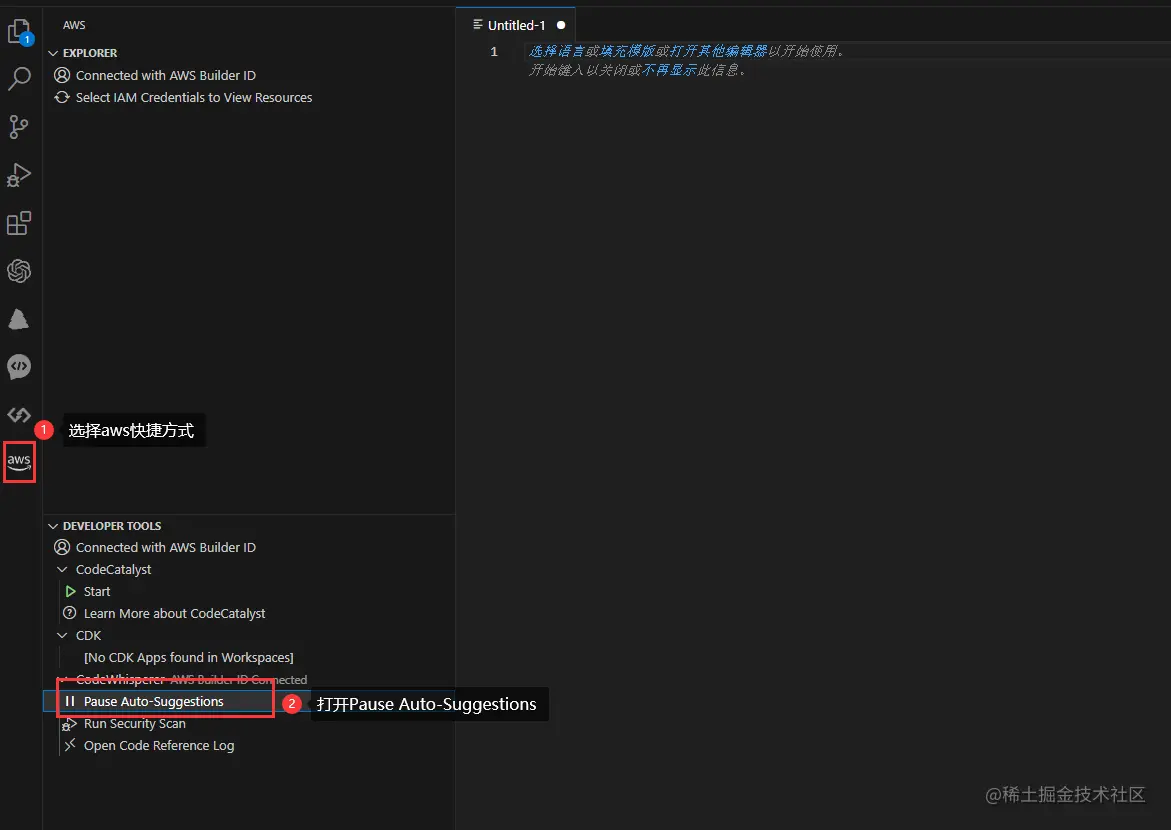Click the question mark icon for Learn More
Image resolution: width=1171 pixels, height=830 pixels.
tap(69, 613)
